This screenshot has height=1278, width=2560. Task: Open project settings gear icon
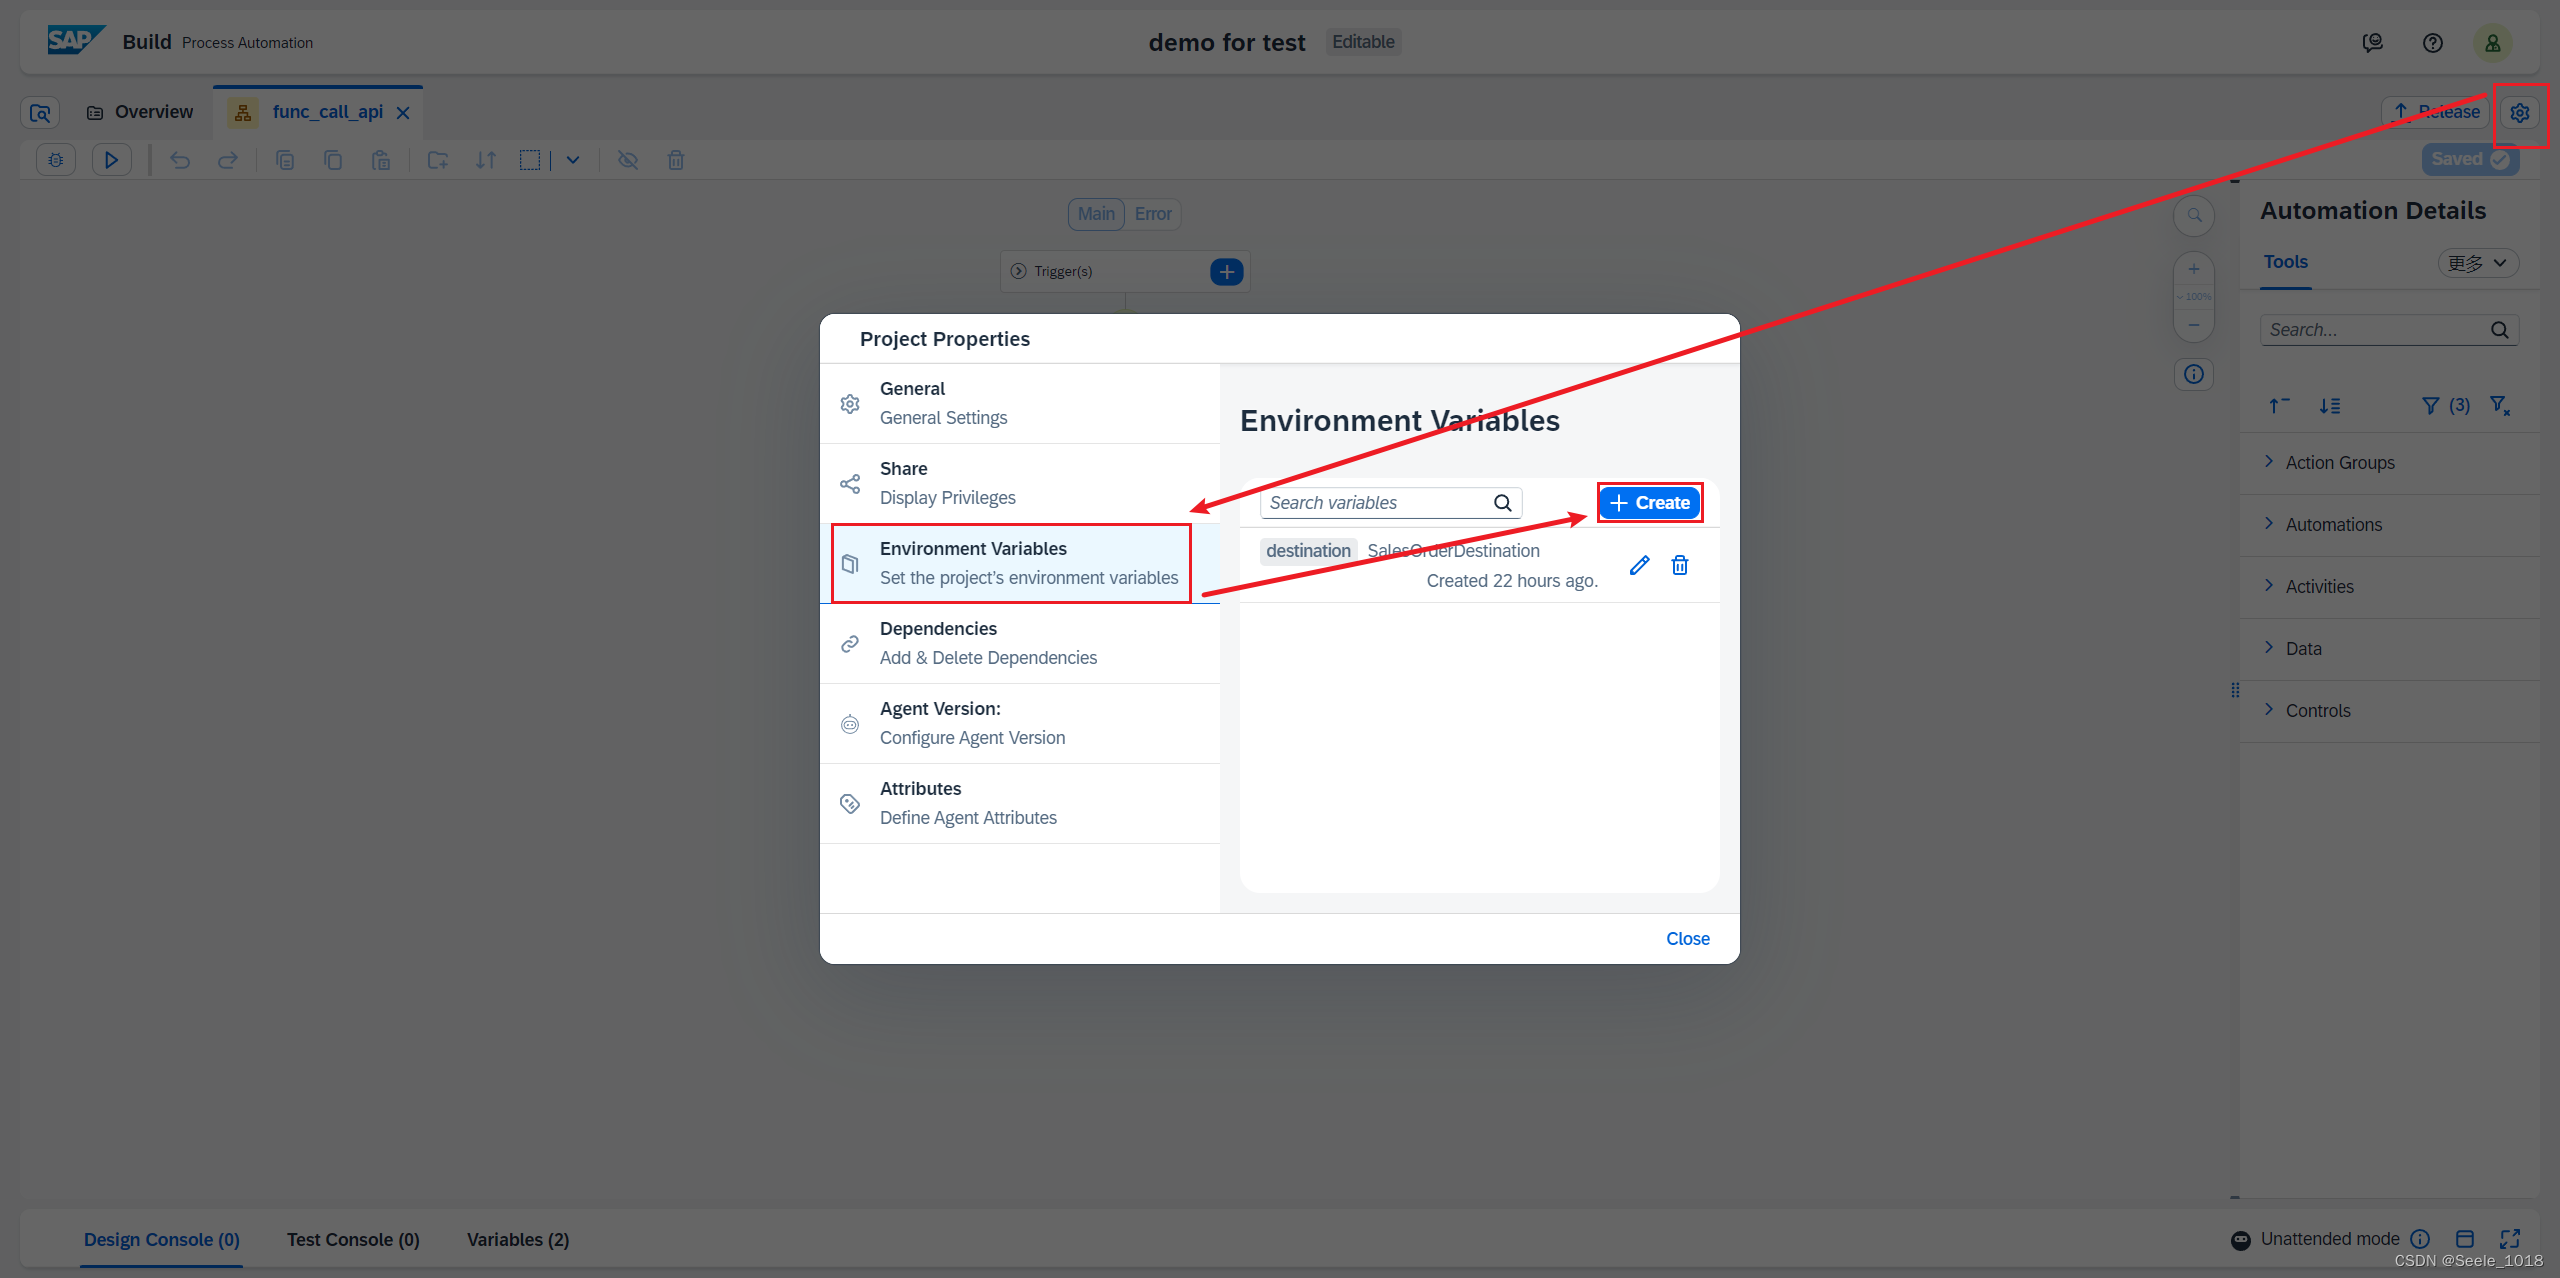(2519, 113)
